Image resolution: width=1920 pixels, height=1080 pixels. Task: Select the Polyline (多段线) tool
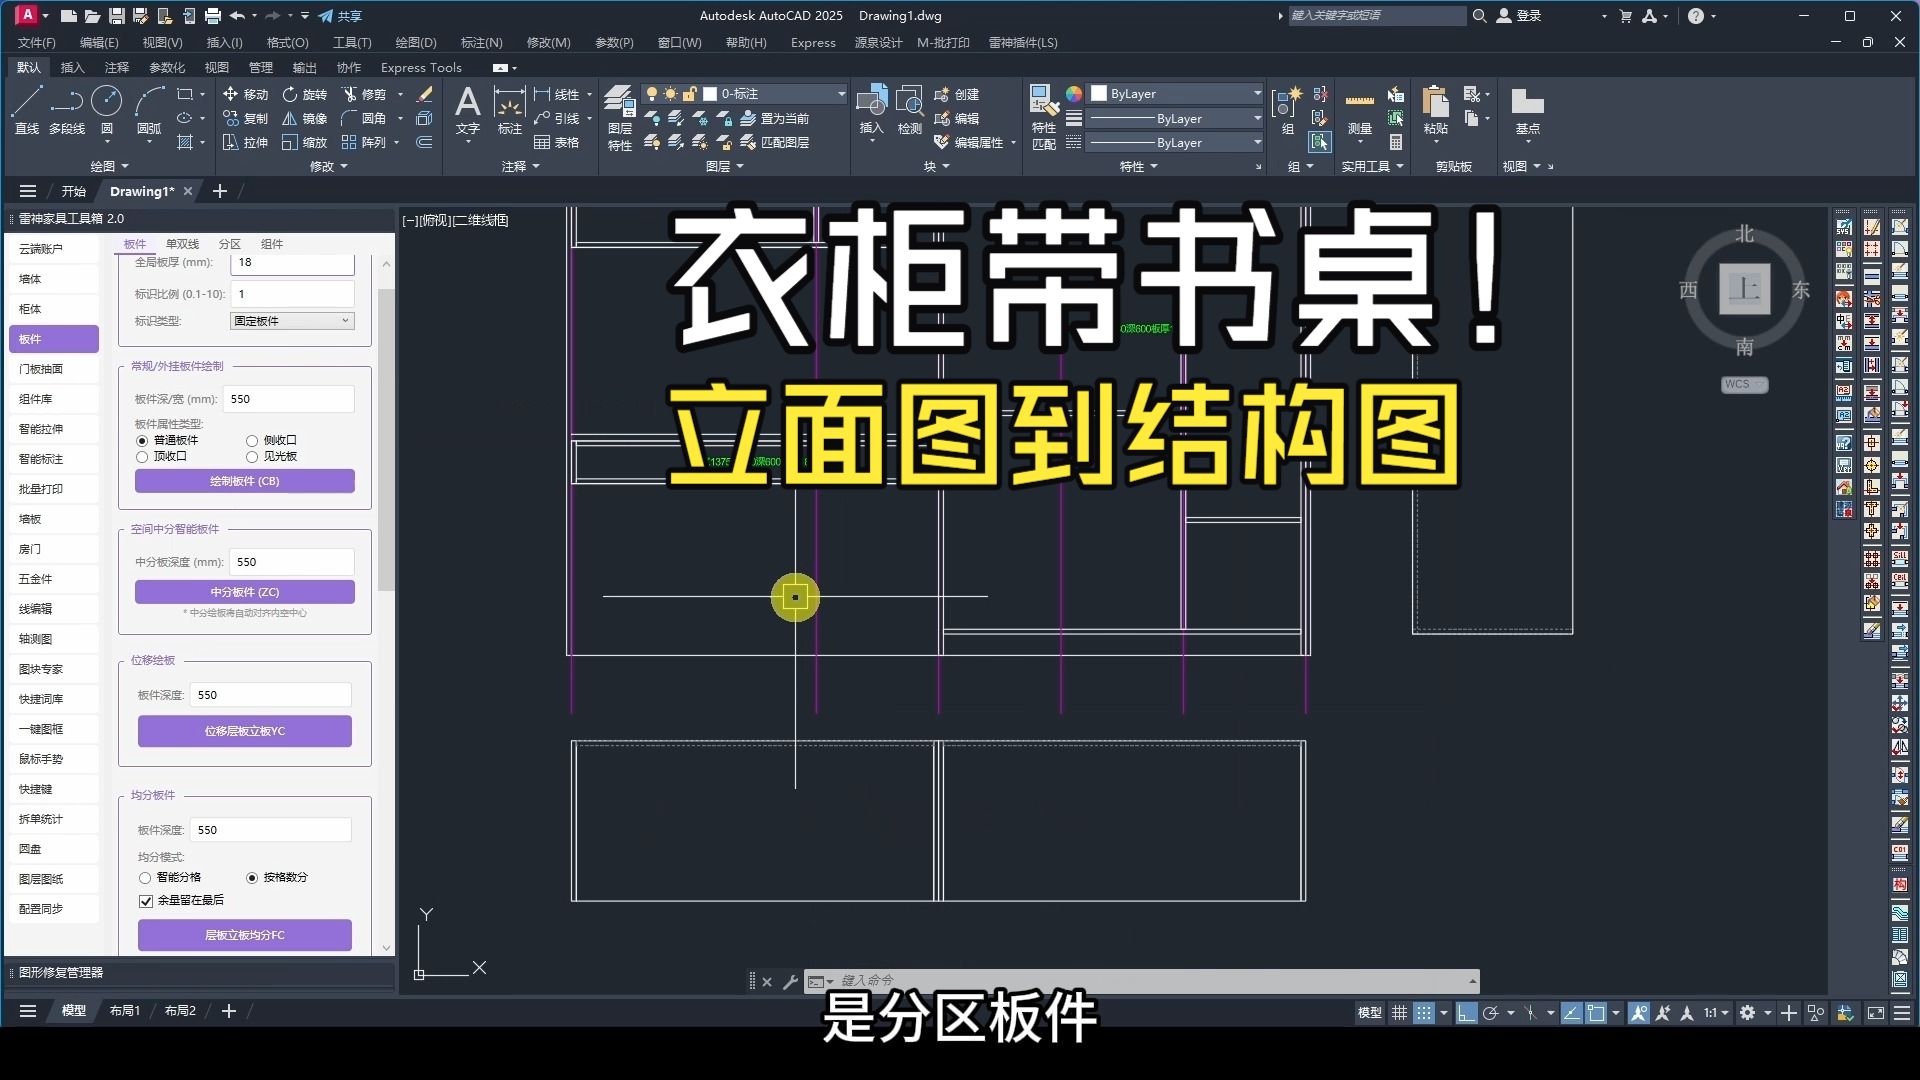coord(67,110)
